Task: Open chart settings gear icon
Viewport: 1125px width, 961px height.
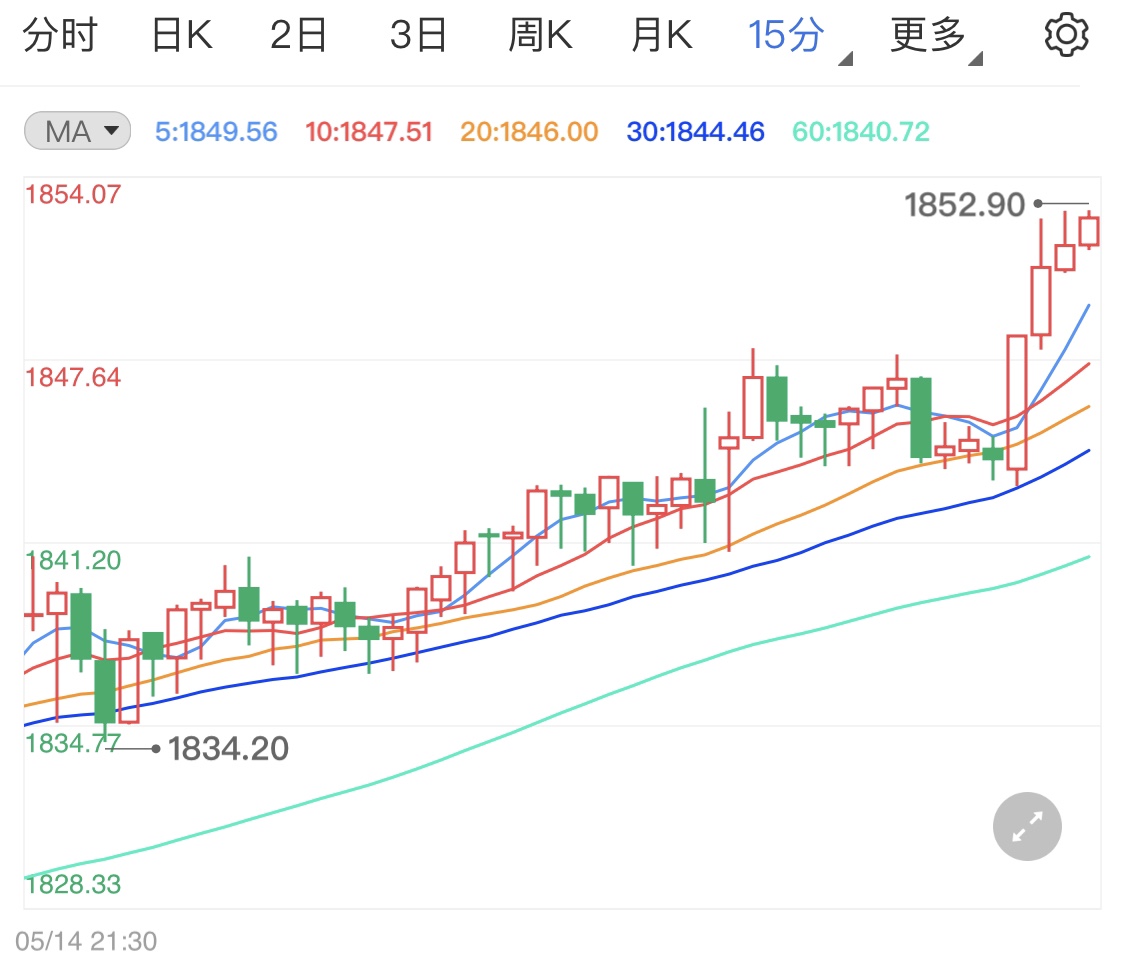Action: [x=1066, y=34]
